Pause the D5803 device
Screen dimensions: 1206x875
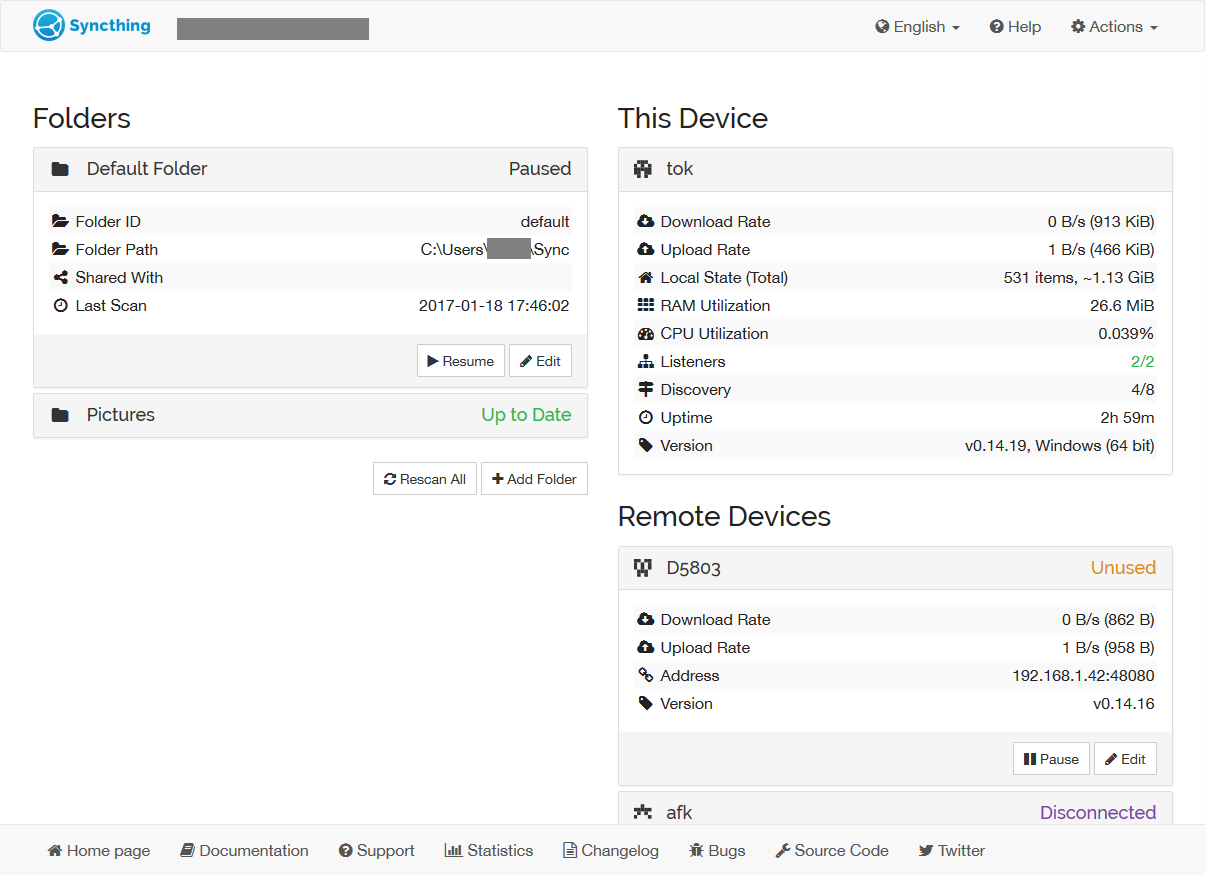point(1051,759)
